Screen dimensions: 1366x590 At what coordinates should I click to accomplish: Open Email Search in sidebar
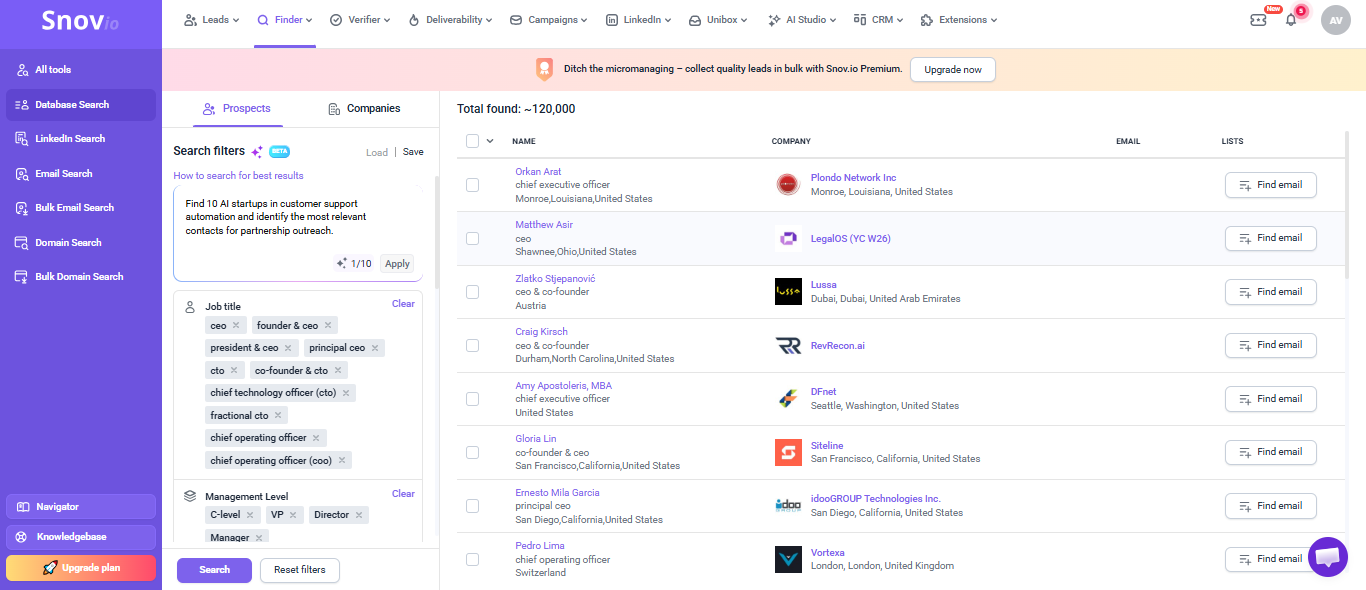[x=81, y=174]
